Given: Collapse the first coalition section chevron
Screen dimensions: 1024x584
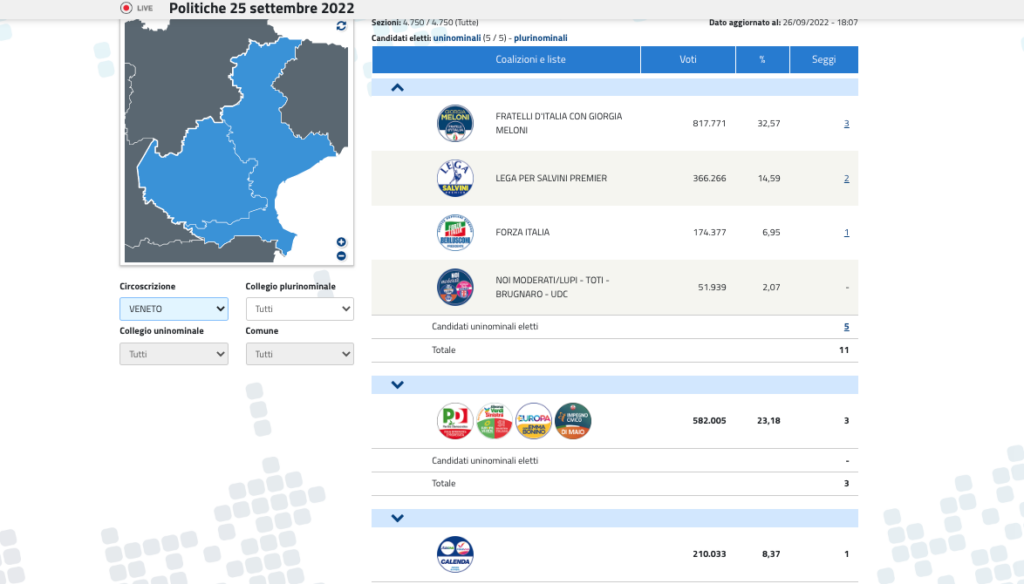Looking at the screenshot, I should point(397,88).
